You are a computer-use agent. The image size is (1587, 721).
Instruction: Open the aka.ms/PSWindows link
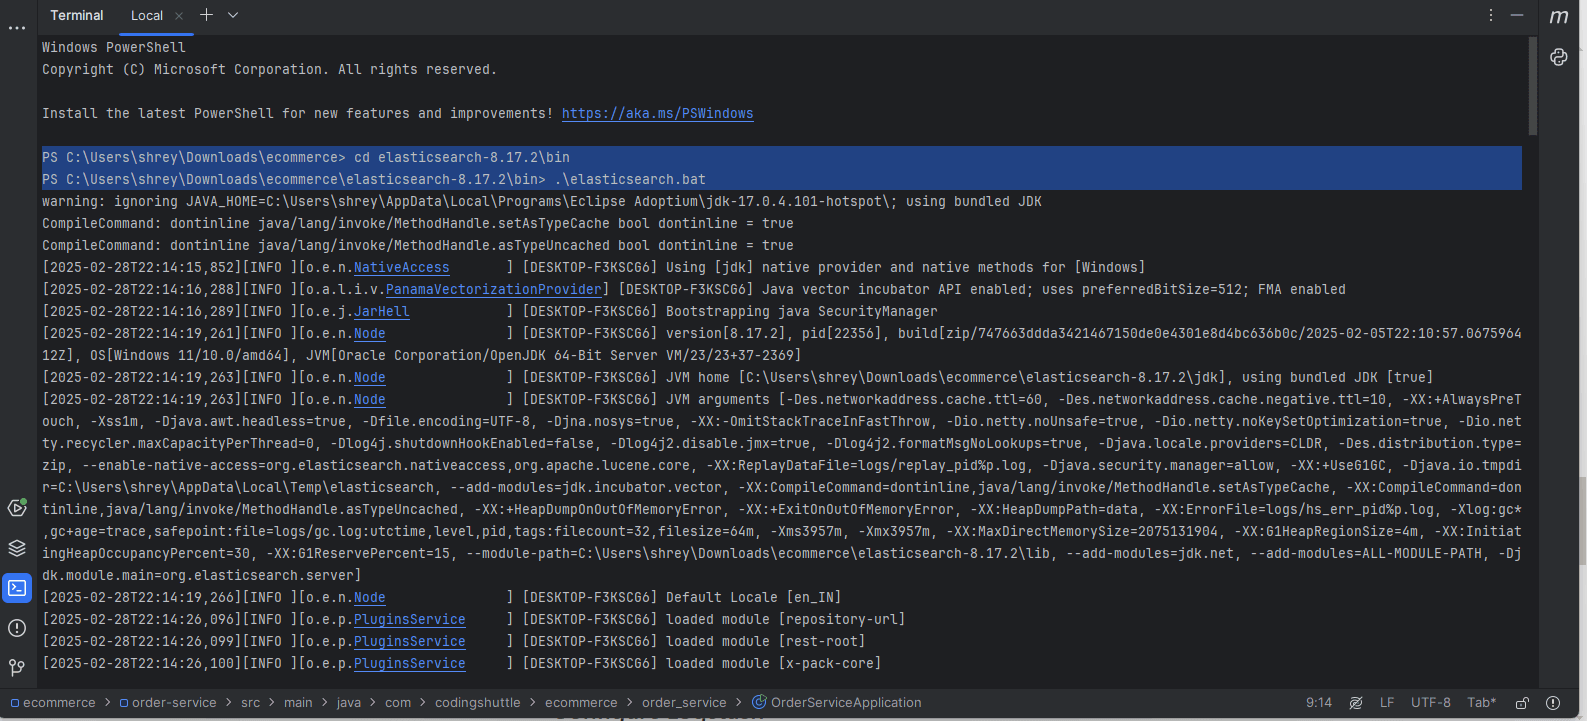coord(658,113)
